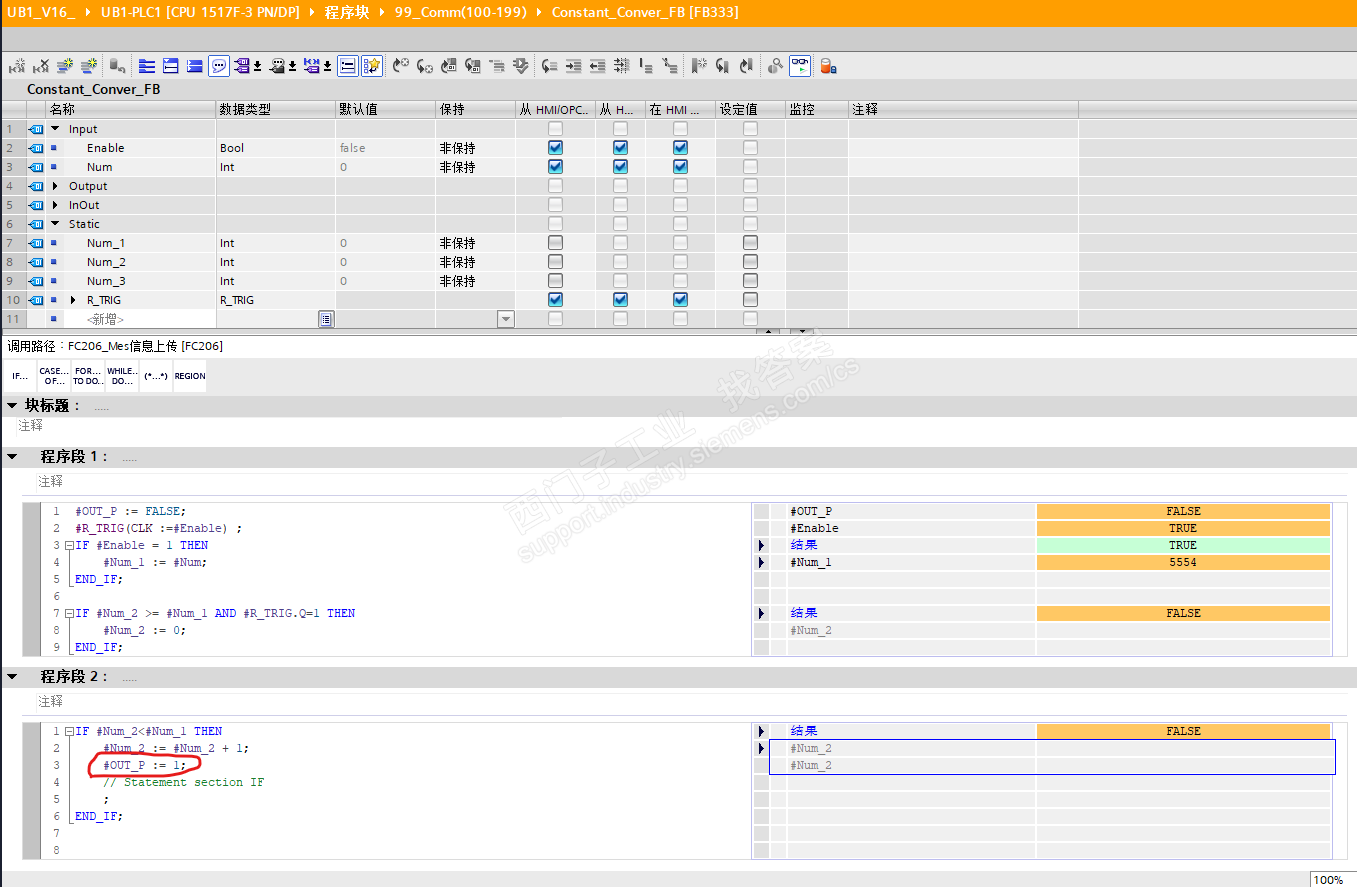Insert a WHILE DO loop snippet

tap(122, 376)
